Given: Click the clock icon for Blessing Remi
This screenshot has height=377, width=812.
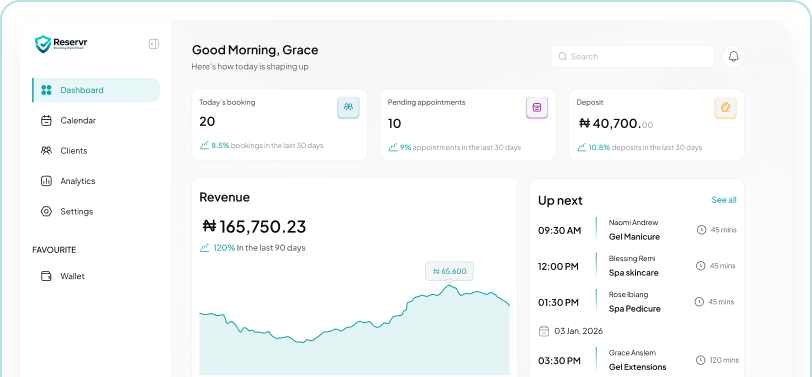Looking at the screenshot, I should point(700,266).
